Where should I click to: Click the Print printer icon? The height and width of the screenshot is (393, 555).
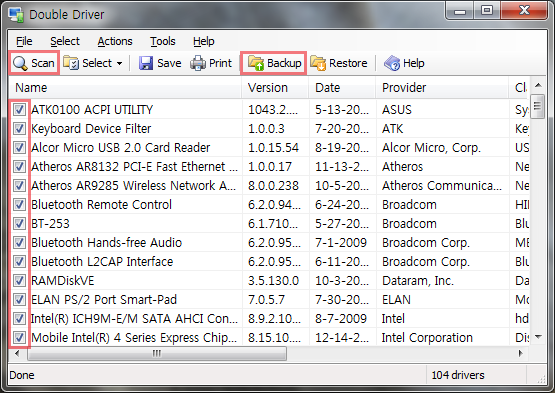pyautogui.click(x=198, y=63)
